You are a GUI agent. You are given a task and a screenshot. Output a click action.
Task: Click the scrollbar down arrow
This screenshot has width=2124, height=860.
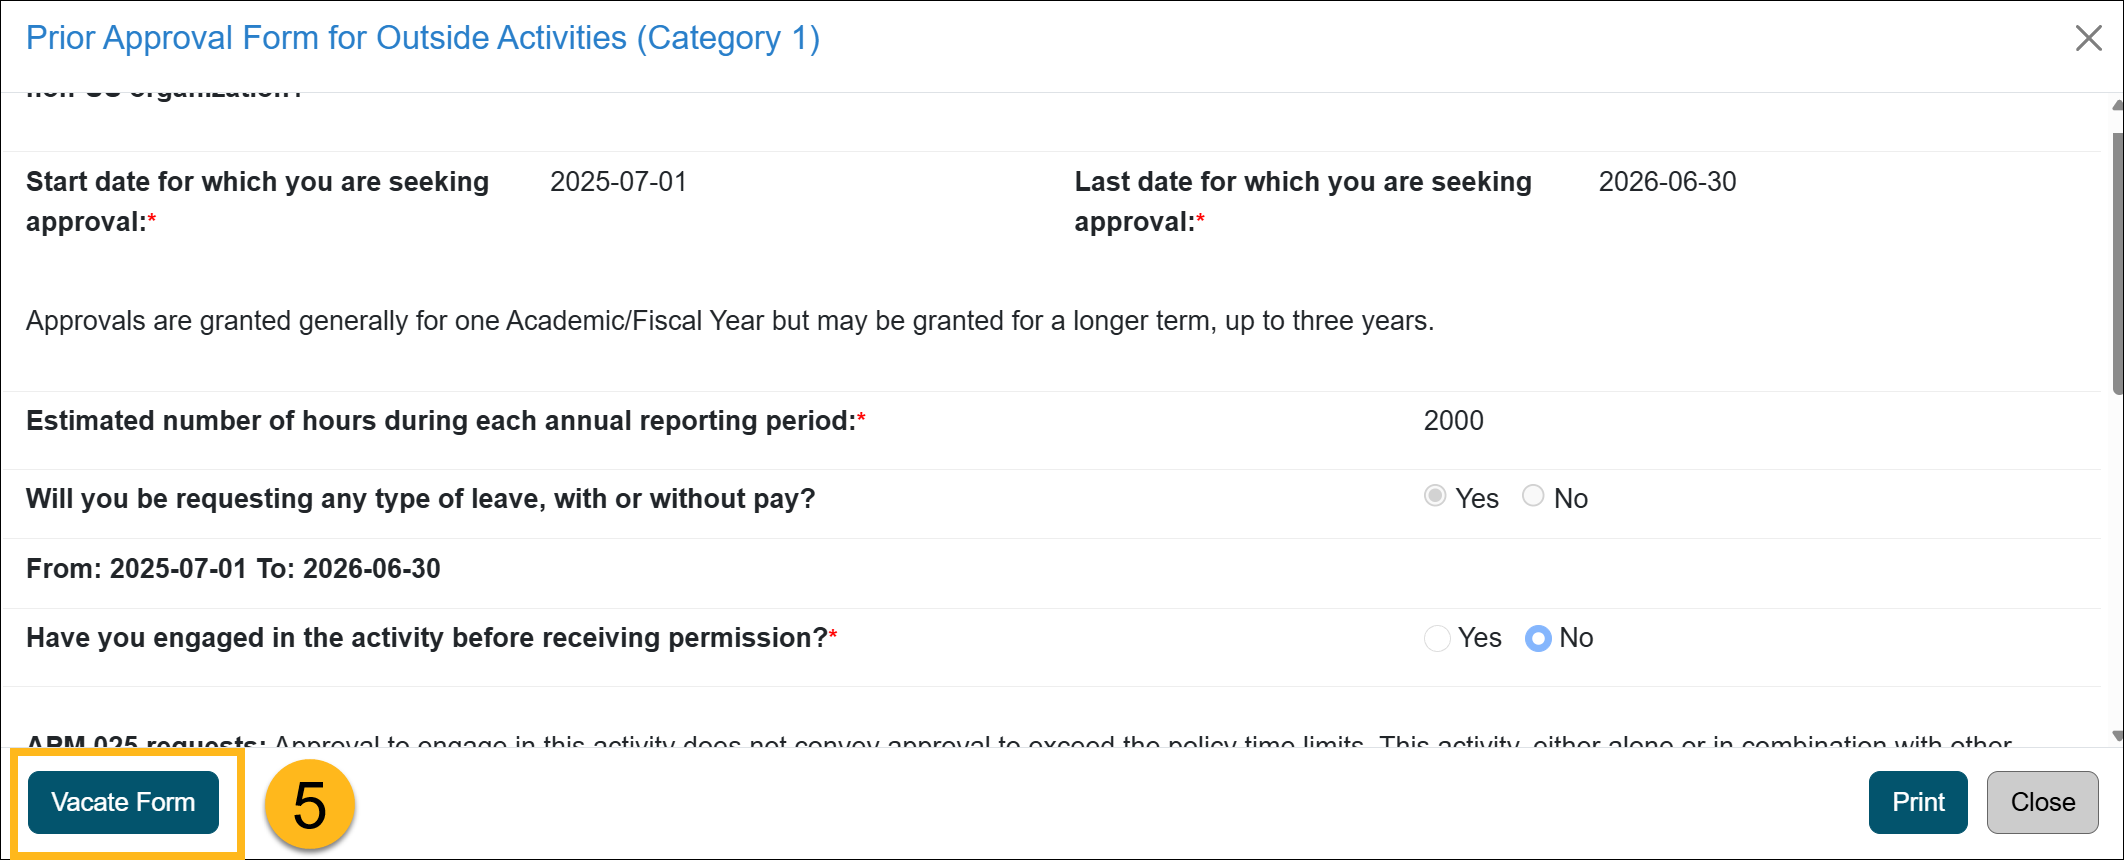click(x=2117, y=736)
